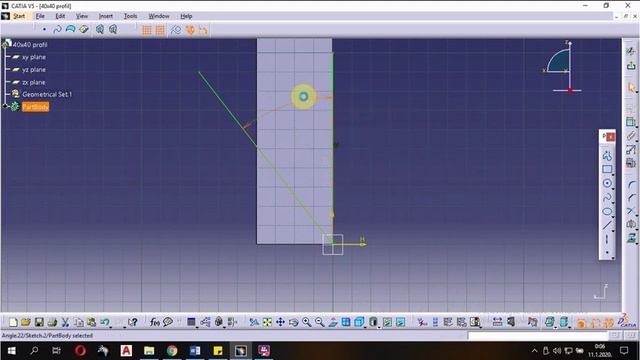
Task: Open the Start menu in CATIA
Action: [19, 16]
